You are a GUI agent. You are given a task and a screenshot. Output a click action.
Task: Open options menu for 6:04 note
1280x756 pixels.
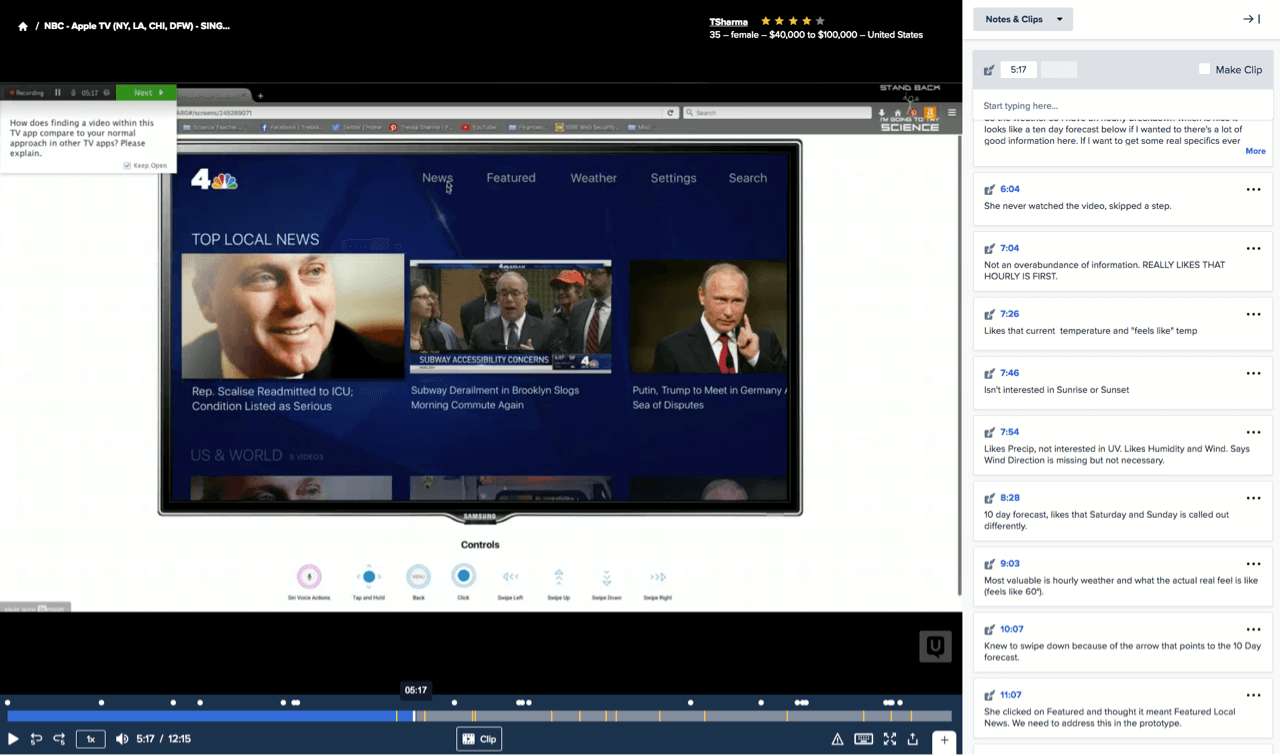[x=1253, y=190]
